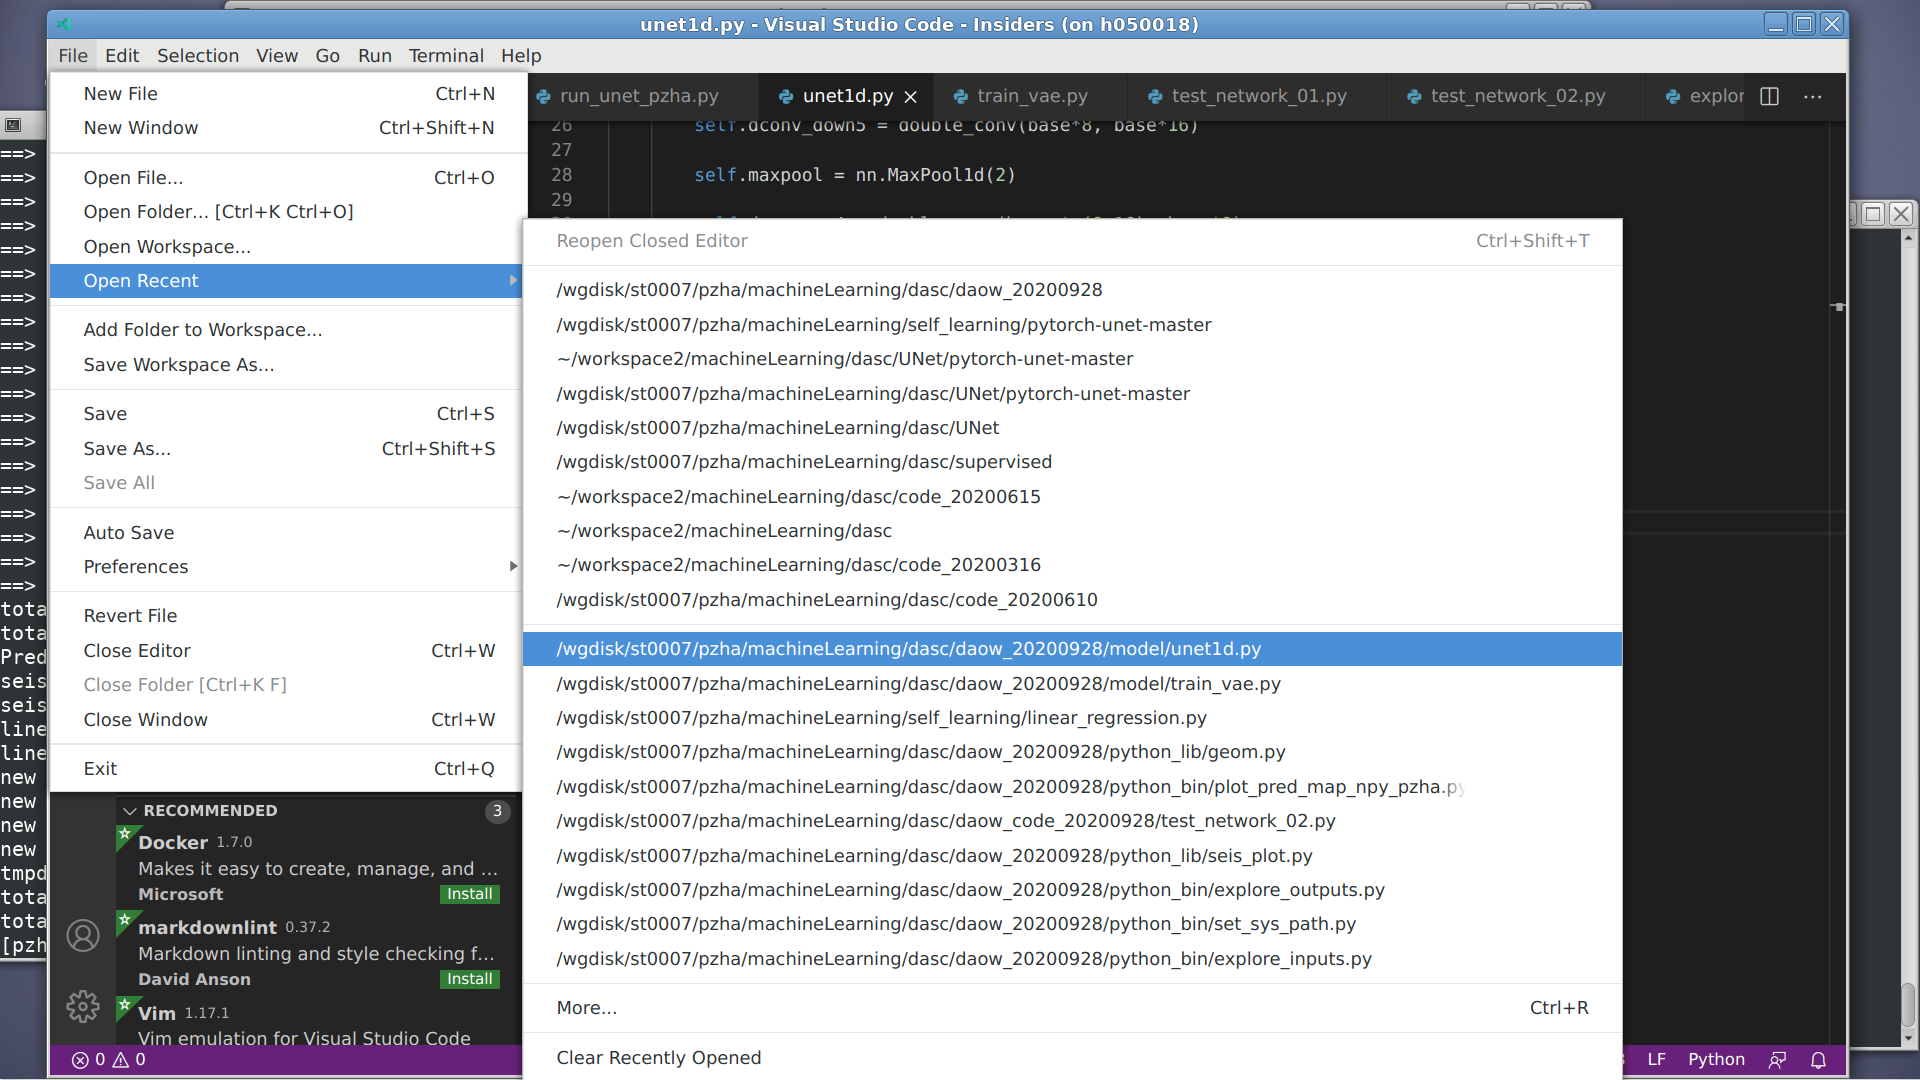The height and width of the screenshot is (1080, 1920).
Task: Expand the Open Recent submenu arrow
Action: 513,281
